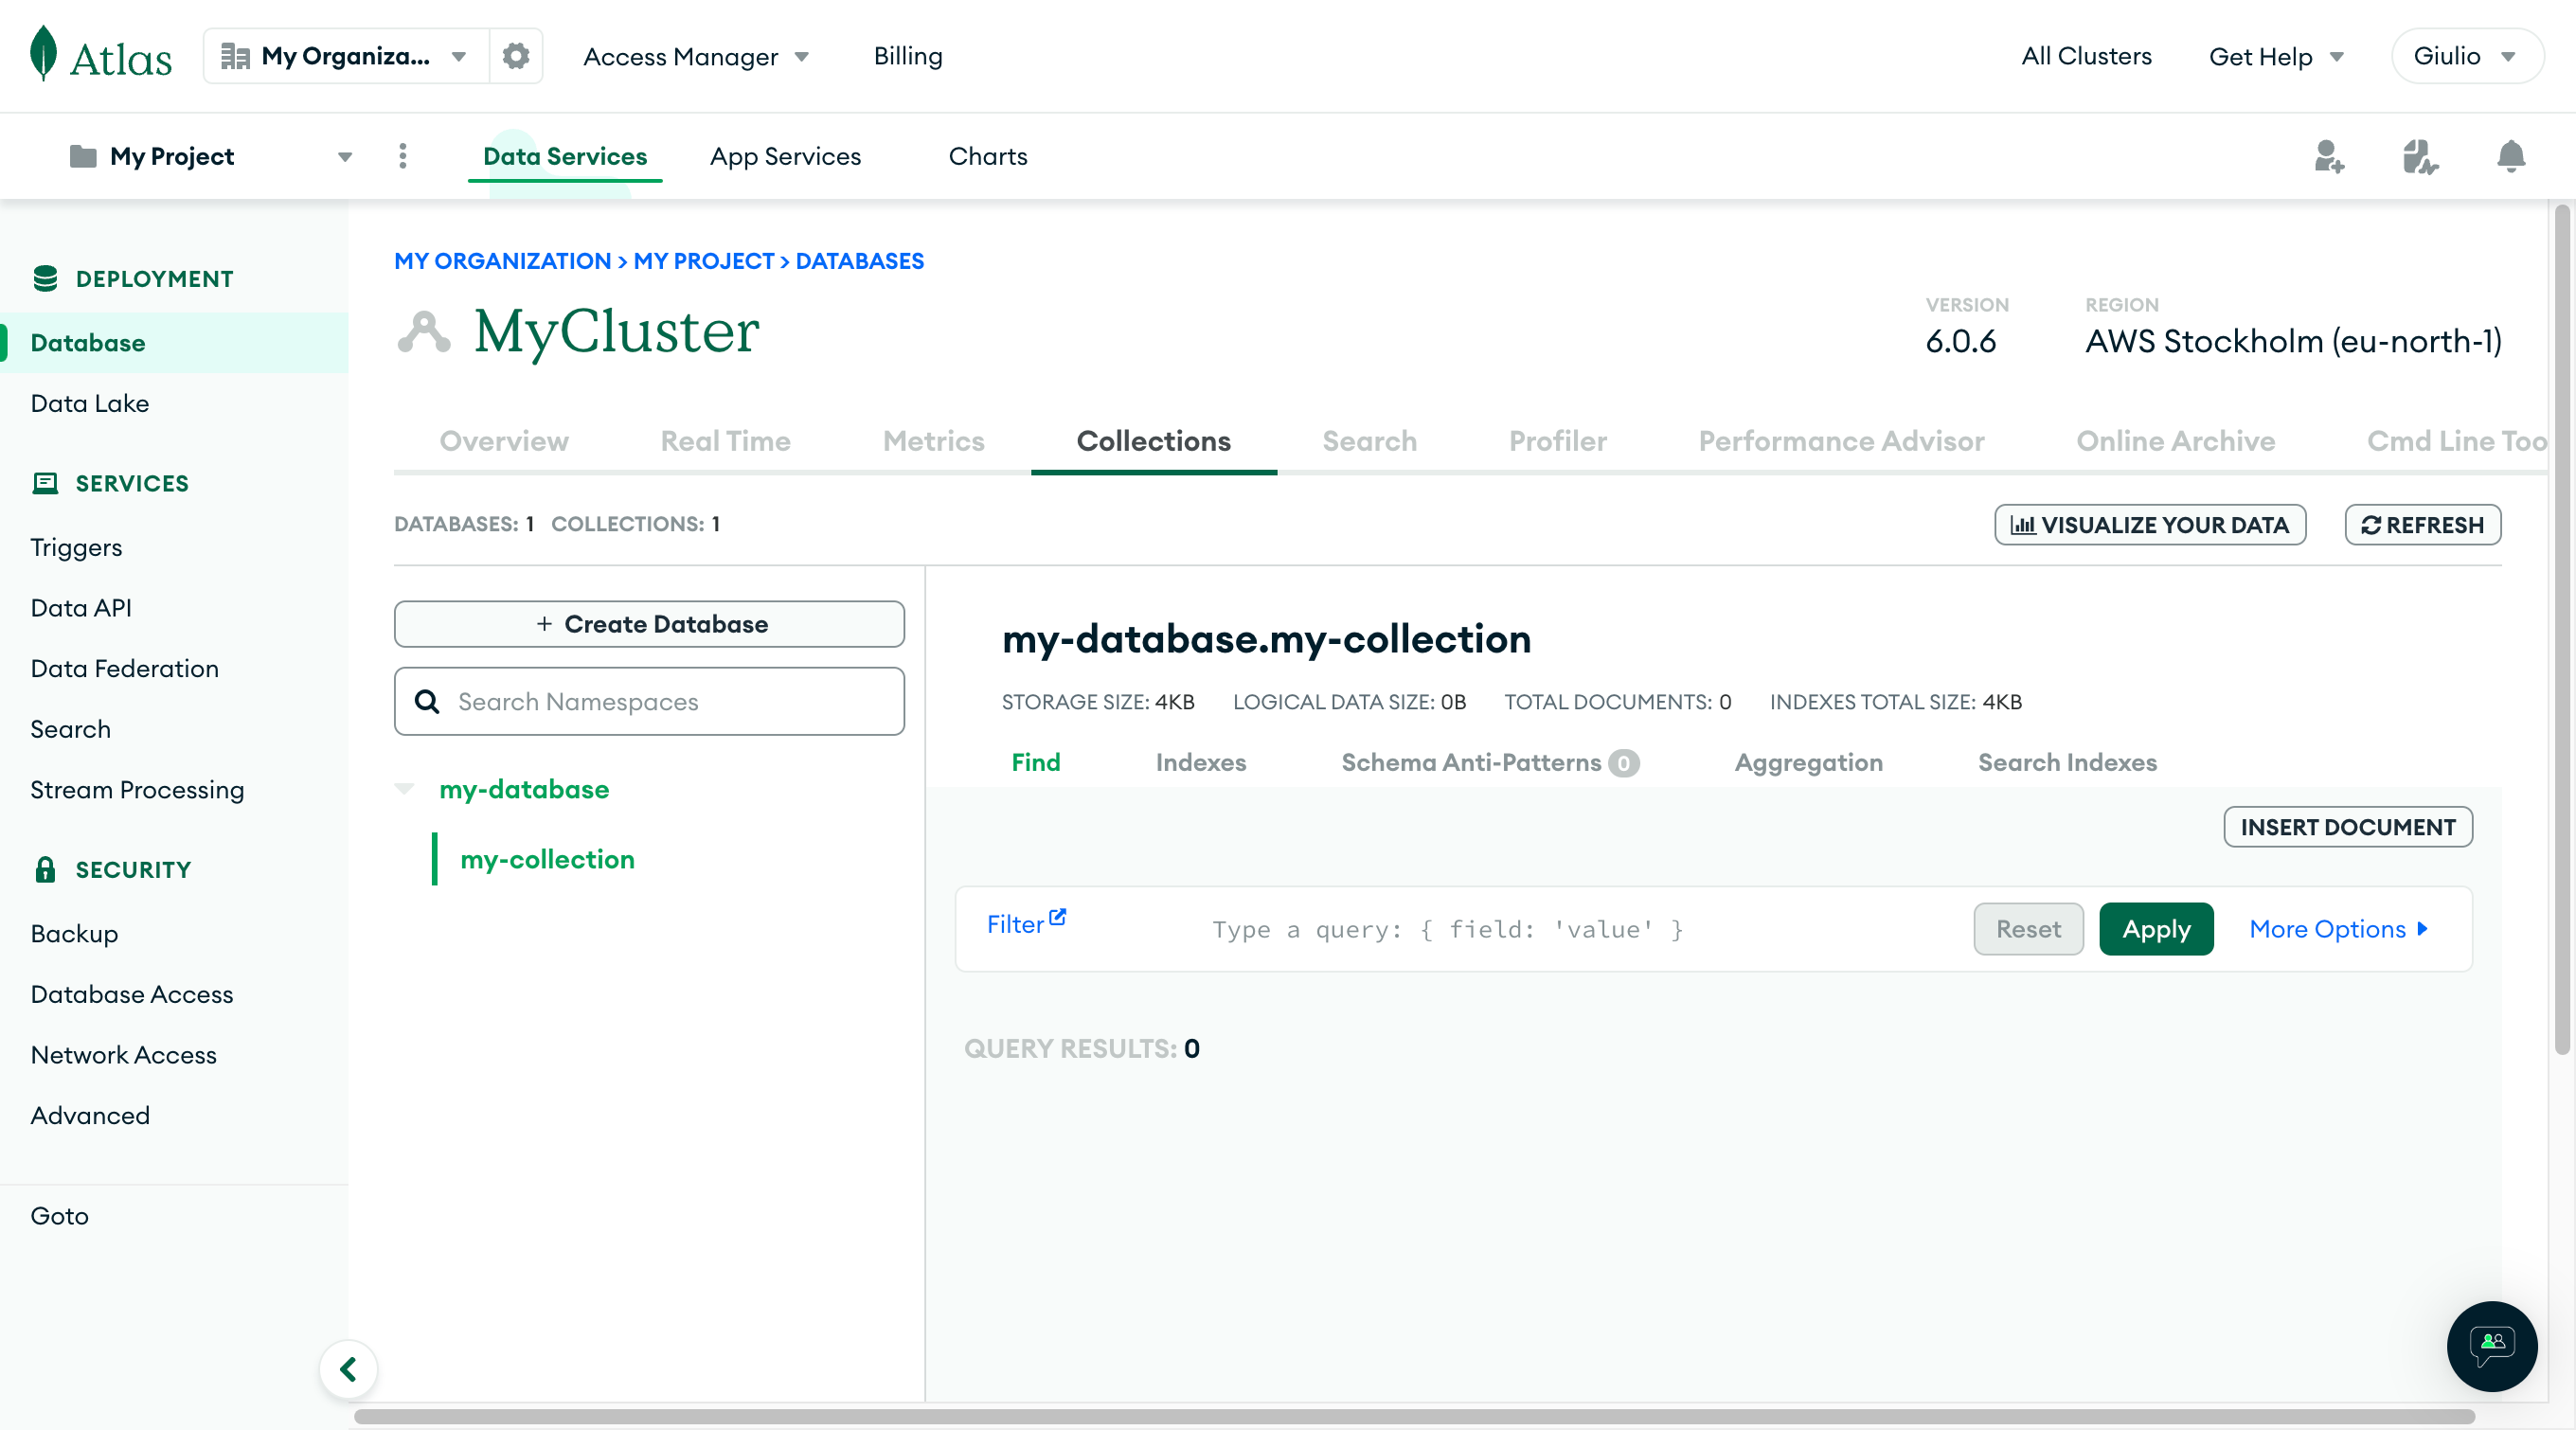This screenshot has height=1430, width=2576.
Task: Open organization settings gear
Action: [x=516, y=56]
